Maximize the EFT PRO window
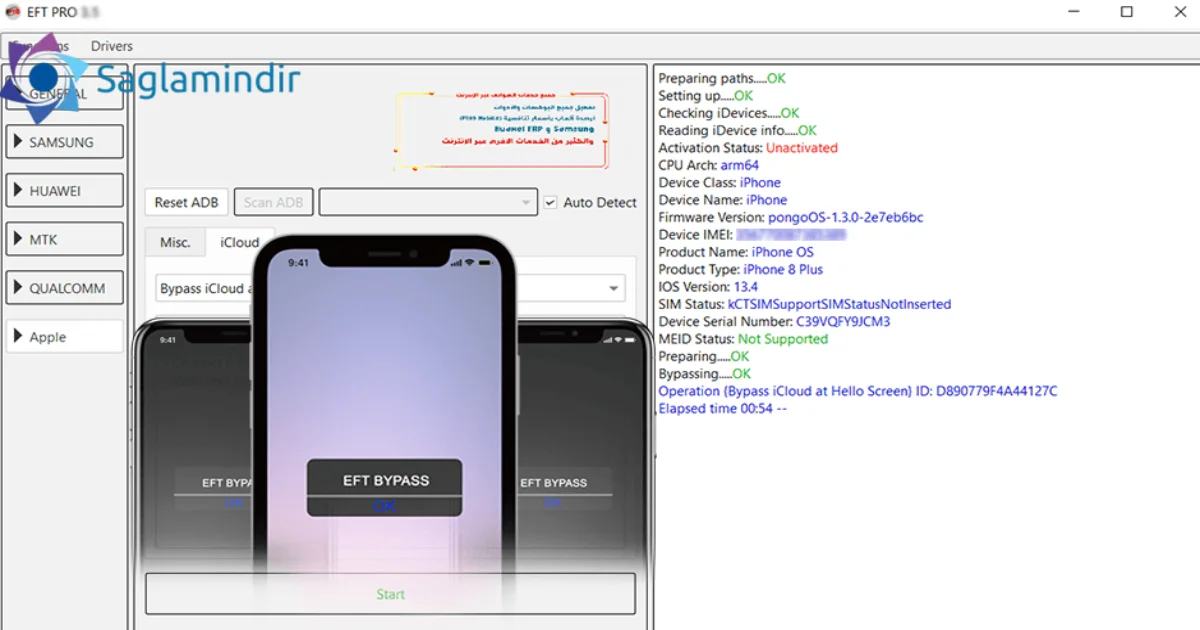The width and height of the screenshot is (1200, 630). point(1127,12)
